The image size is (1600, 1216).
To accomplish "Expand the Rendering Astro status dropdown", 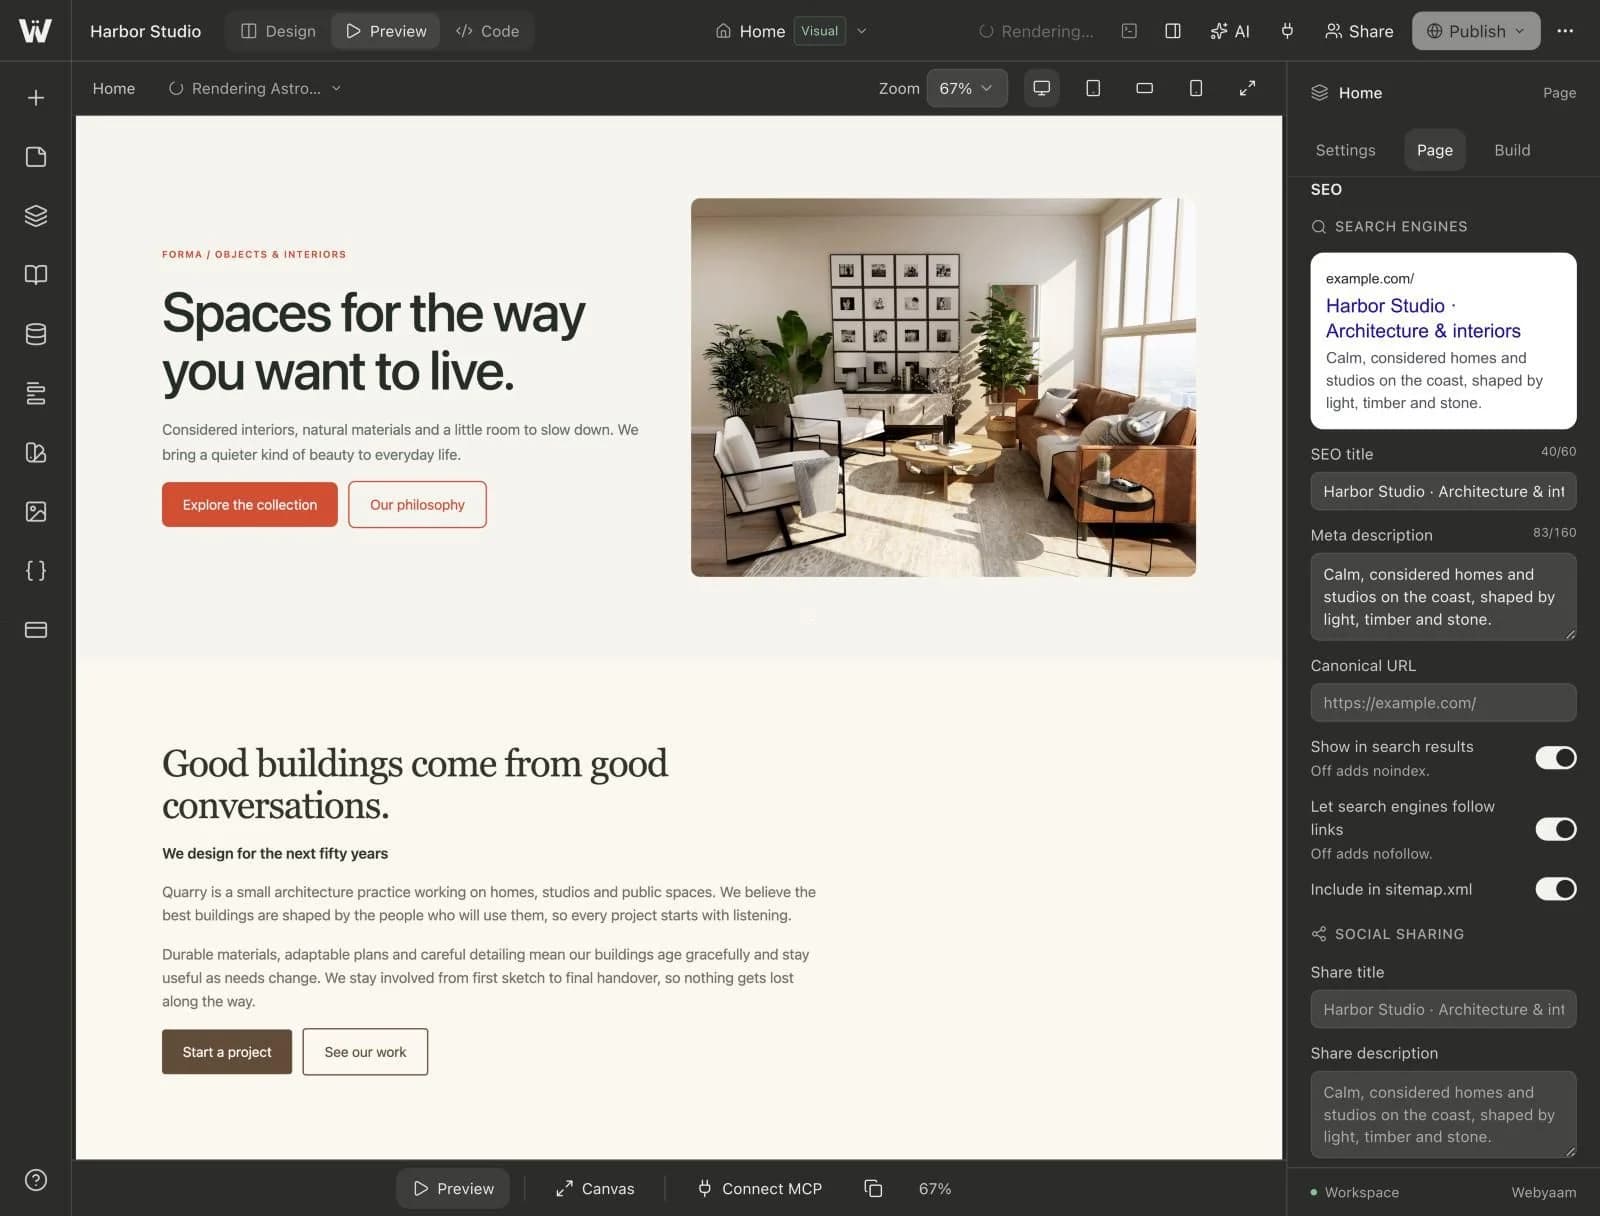I will pyautogui.click(x=255, y=88).
